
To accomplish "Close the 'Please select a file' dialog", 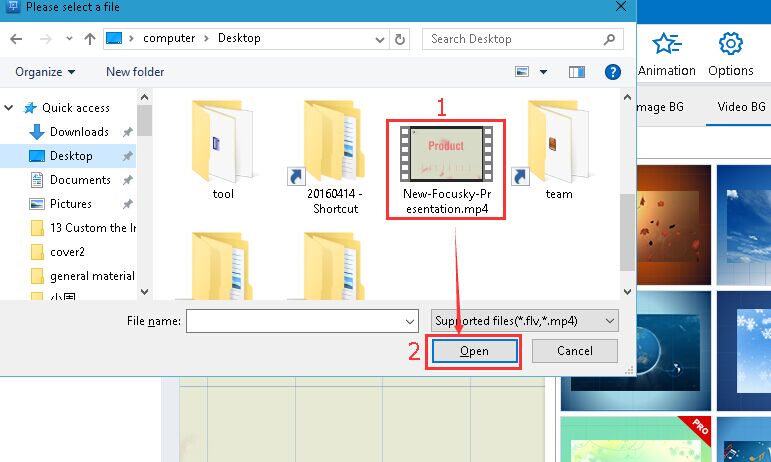I will pyautogui.click(x=621, y=7).
